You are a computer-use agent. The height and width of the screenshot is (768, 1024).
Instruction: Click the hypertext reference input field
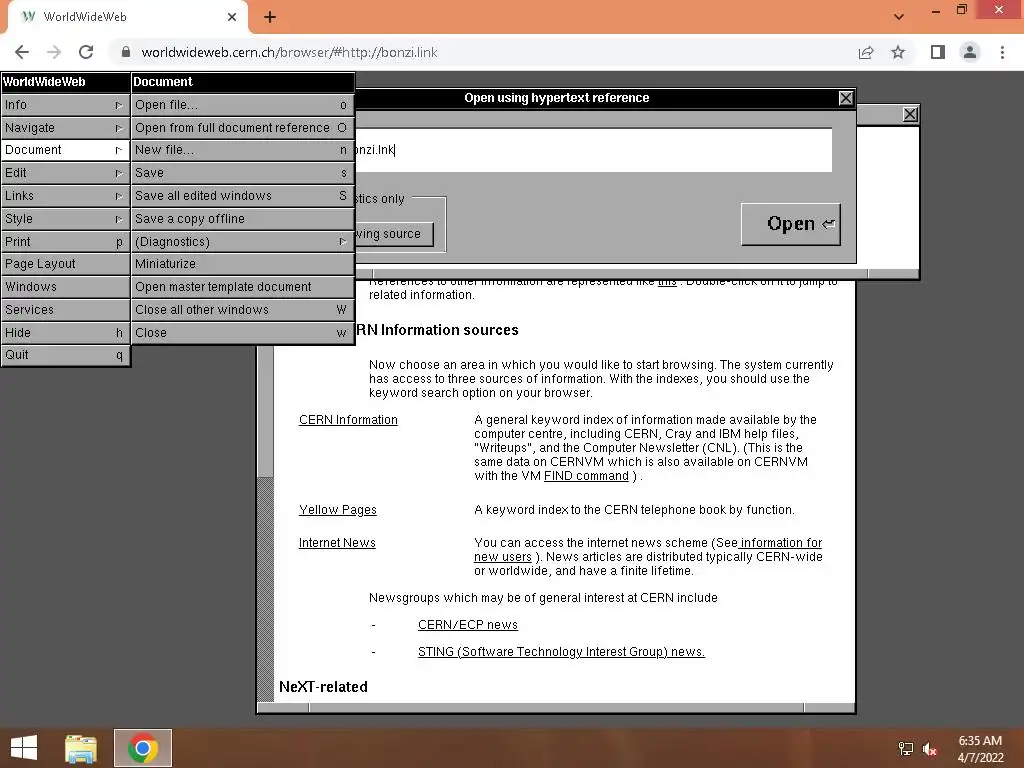593,150
